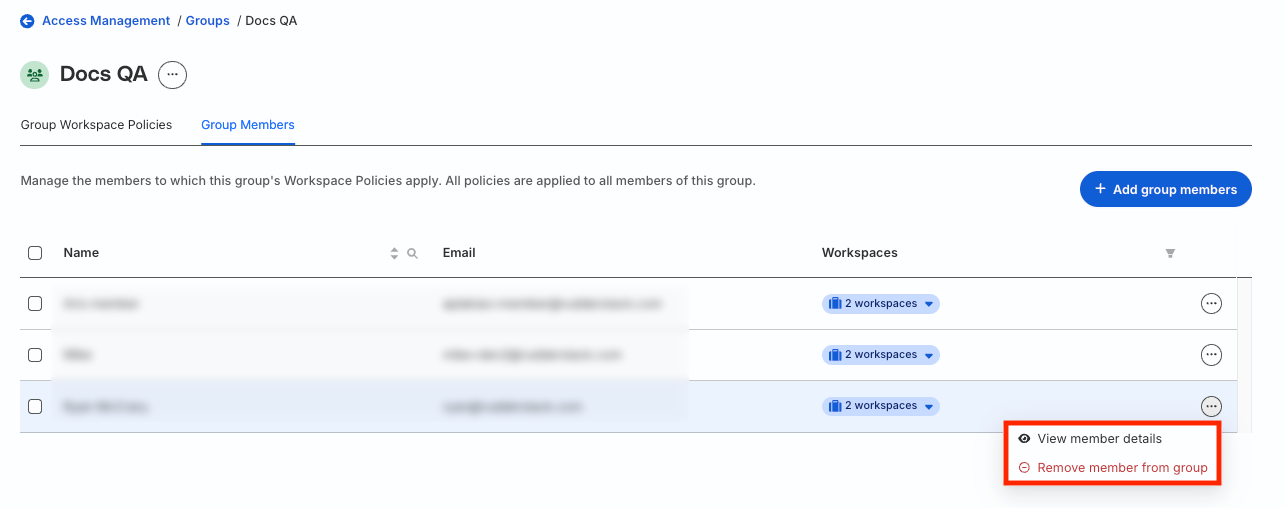The height and width of the screenshot is (508, 1285).
Task: Expand second row's 2 workspaces dropdown
Action: 881,355
